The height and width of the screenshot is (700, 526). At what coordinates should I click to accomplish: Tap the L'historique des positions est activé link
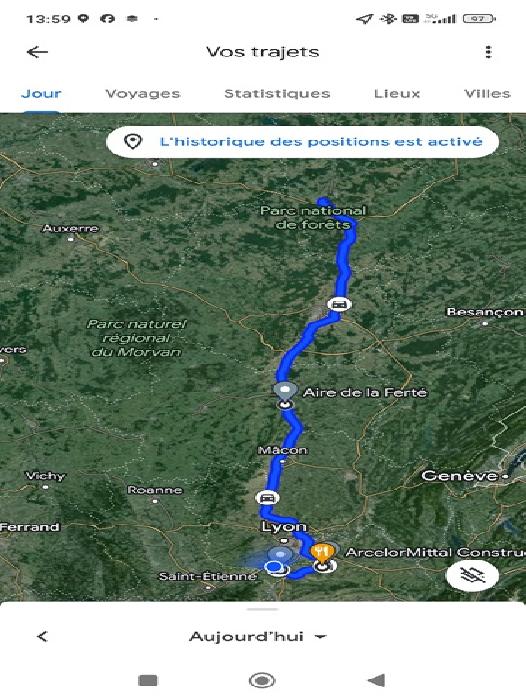(321, 142)
